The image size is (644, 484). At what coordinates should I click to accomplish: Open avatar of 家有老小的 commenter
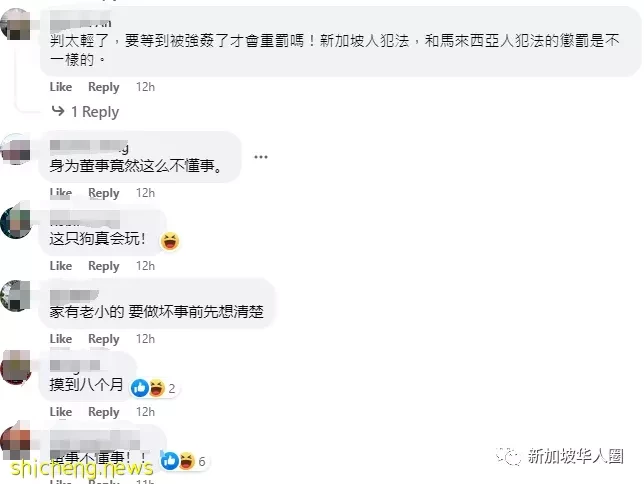16,295
